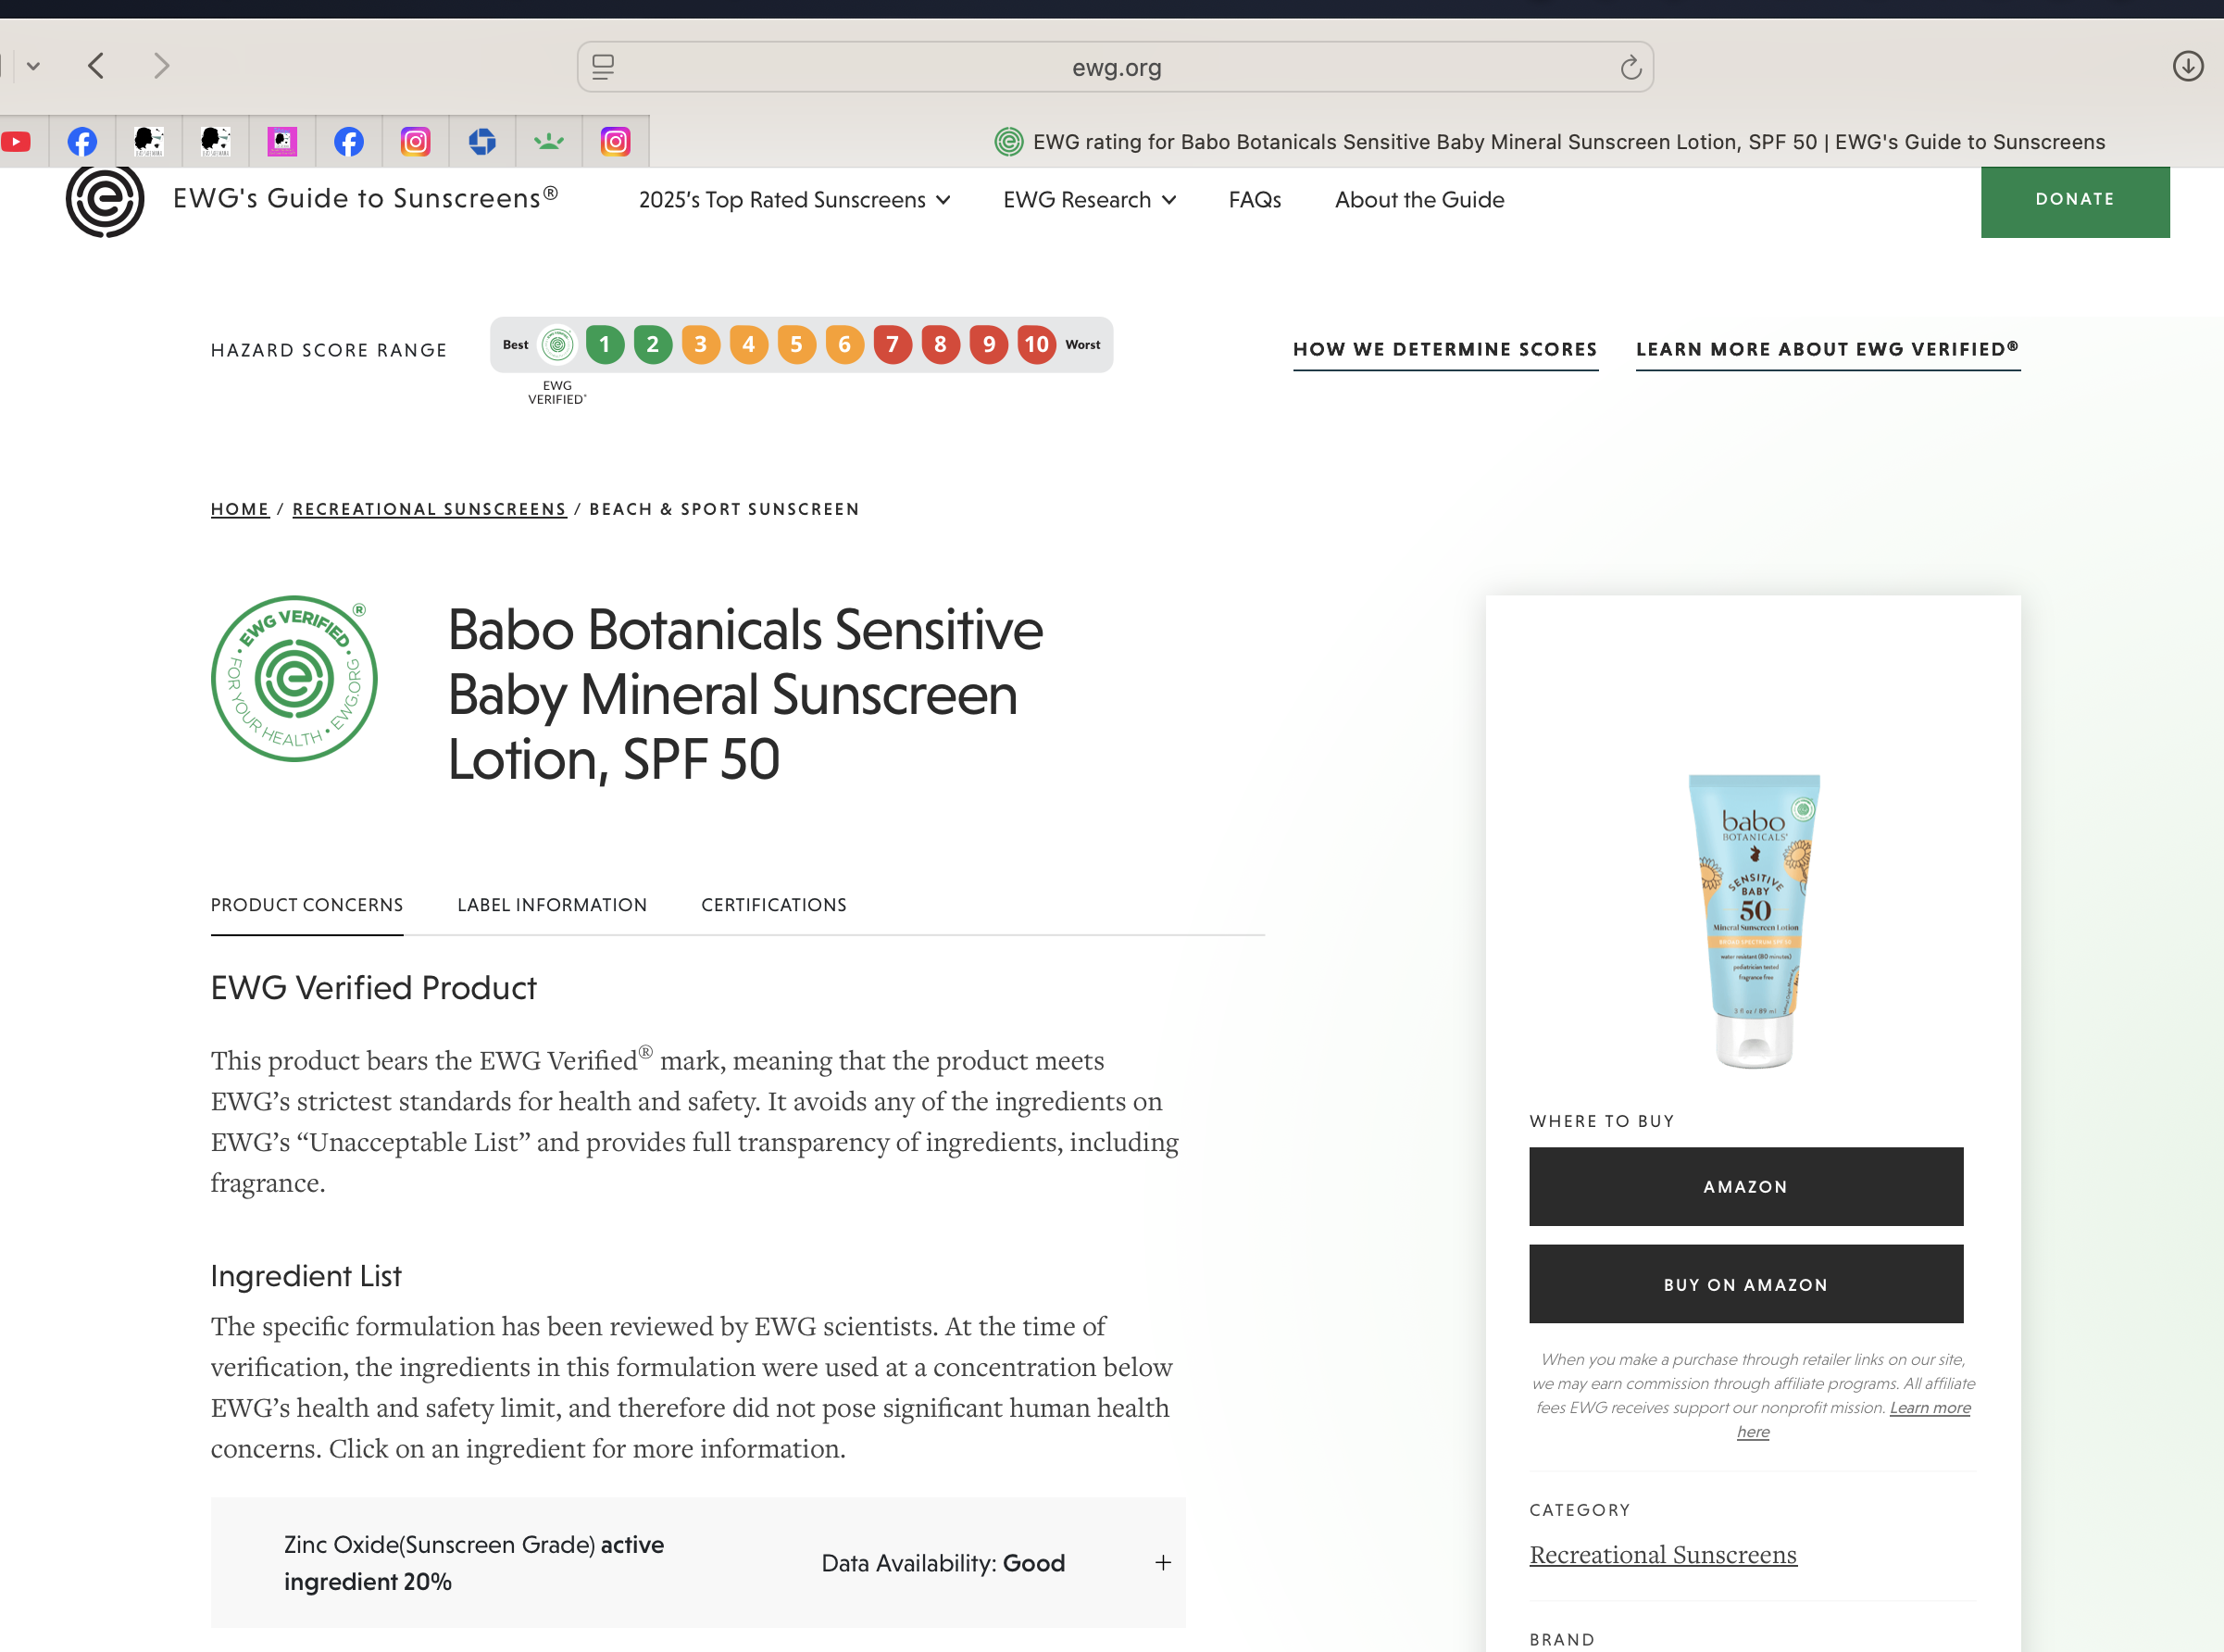Switch to the pinned YouTube tab

click(x=16, y=141)
